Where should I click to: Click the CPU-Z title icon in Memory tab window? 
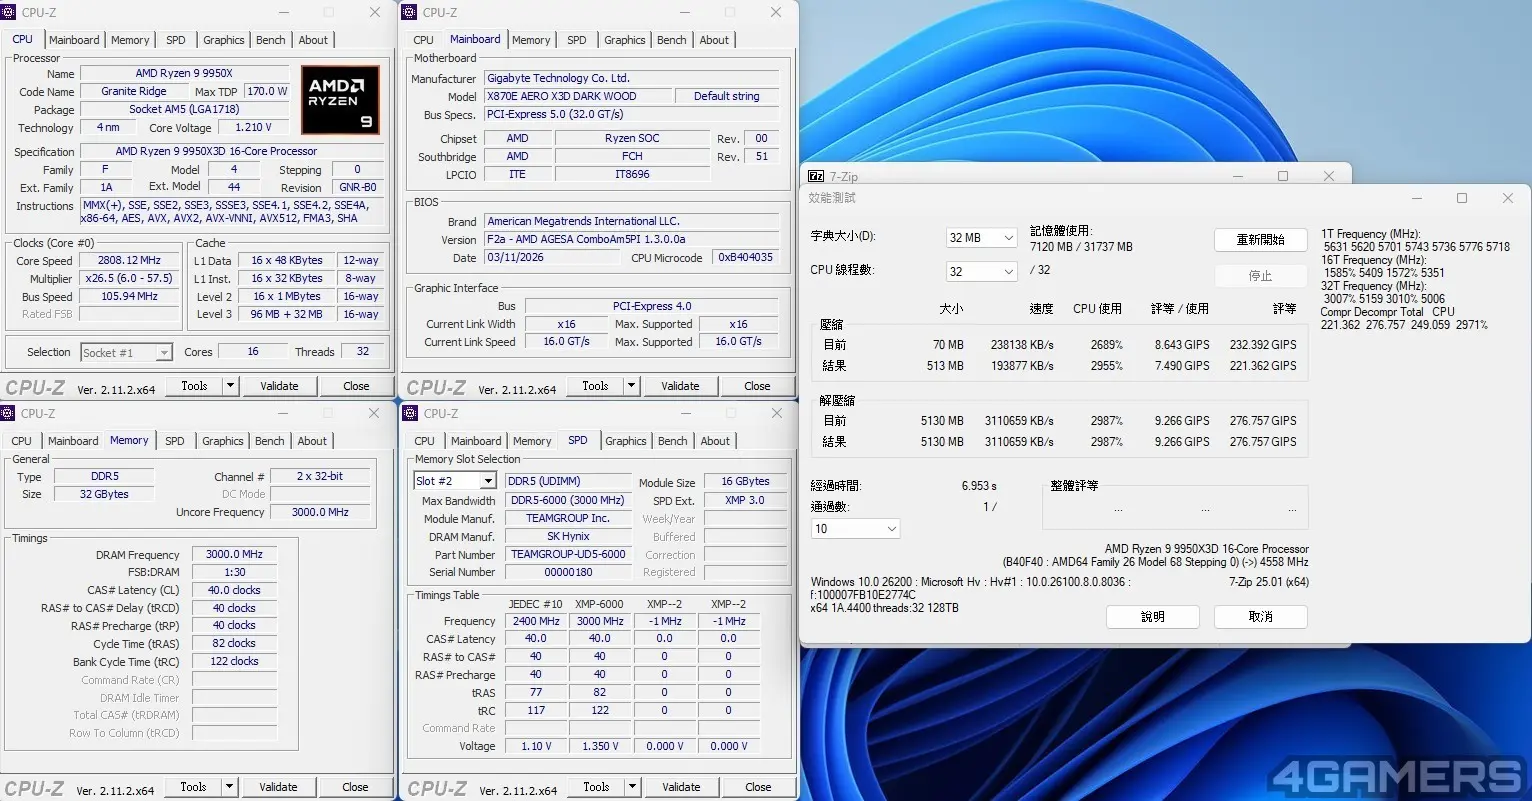tap(10, 413)
